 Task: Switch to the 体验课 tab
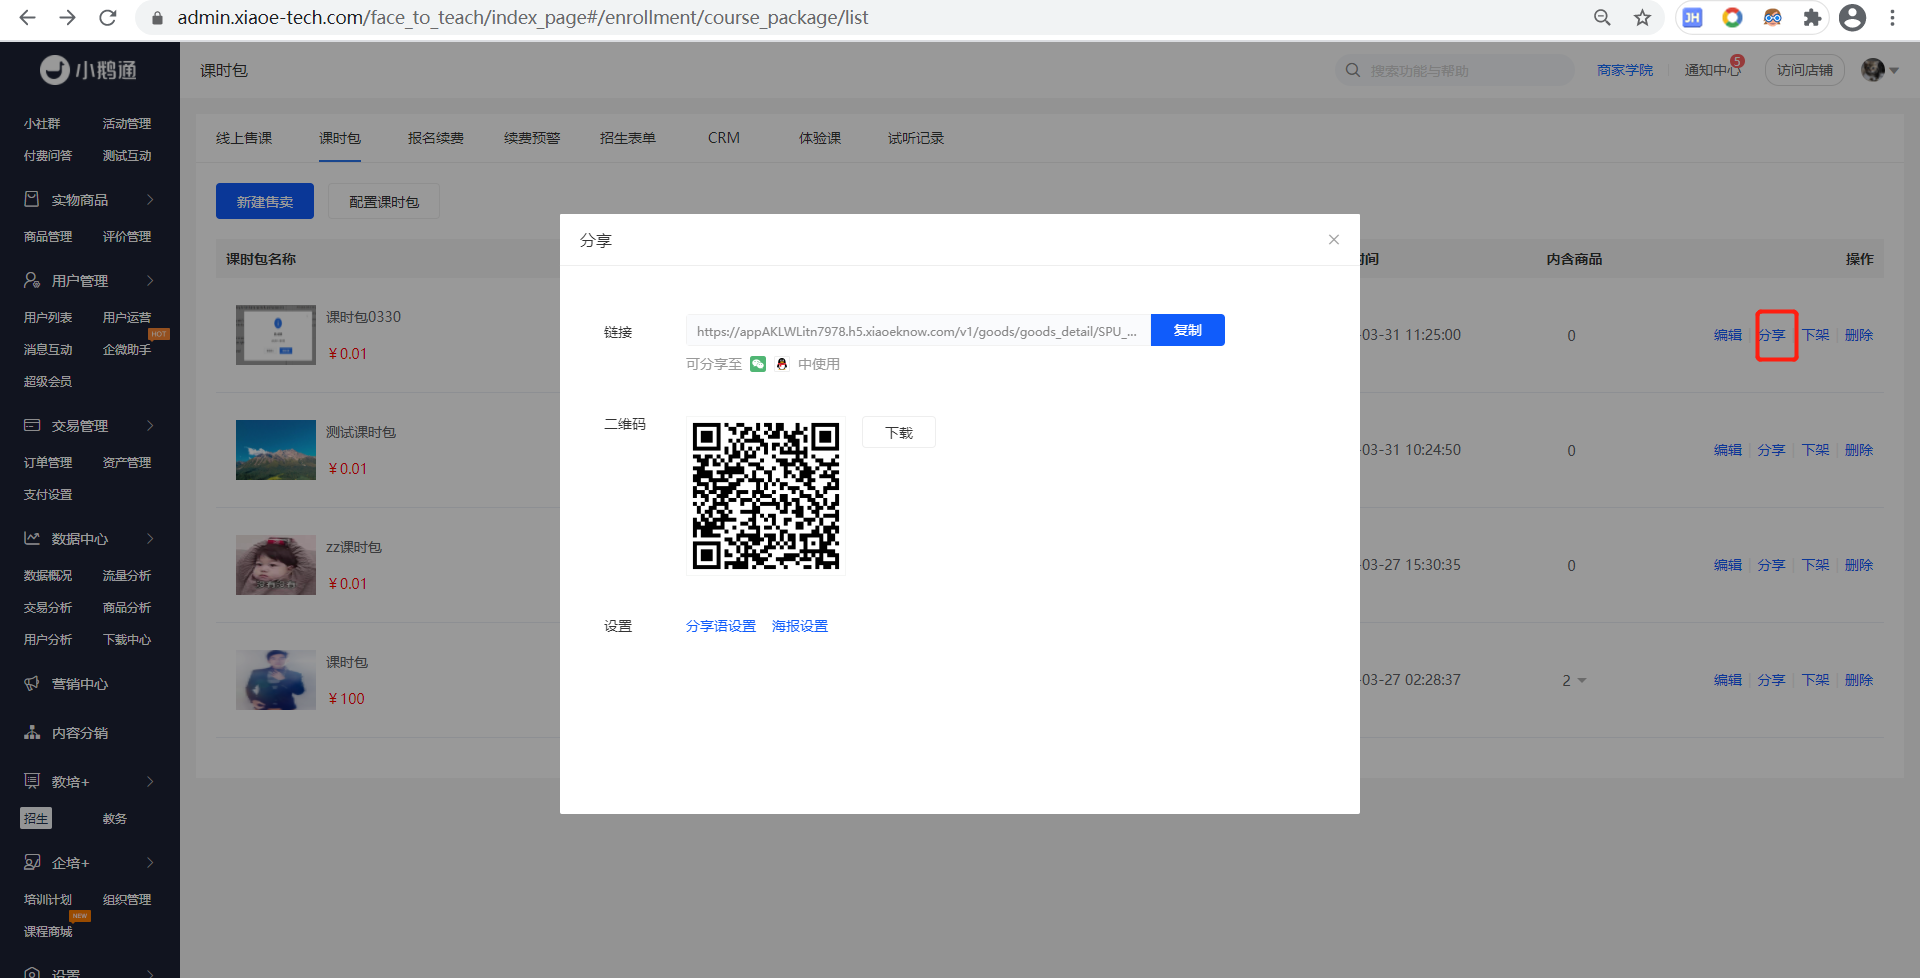820,138
